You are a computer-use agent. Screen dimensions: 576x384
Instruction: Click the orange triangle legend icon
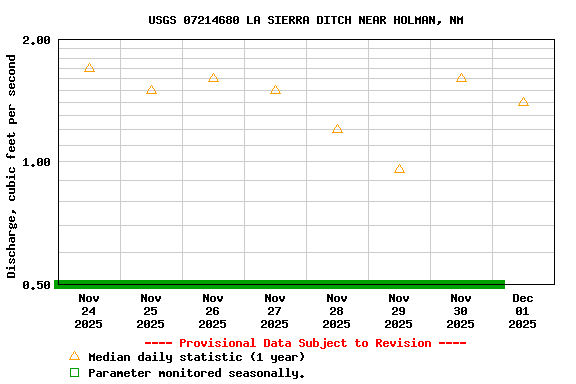pos(75,356)
